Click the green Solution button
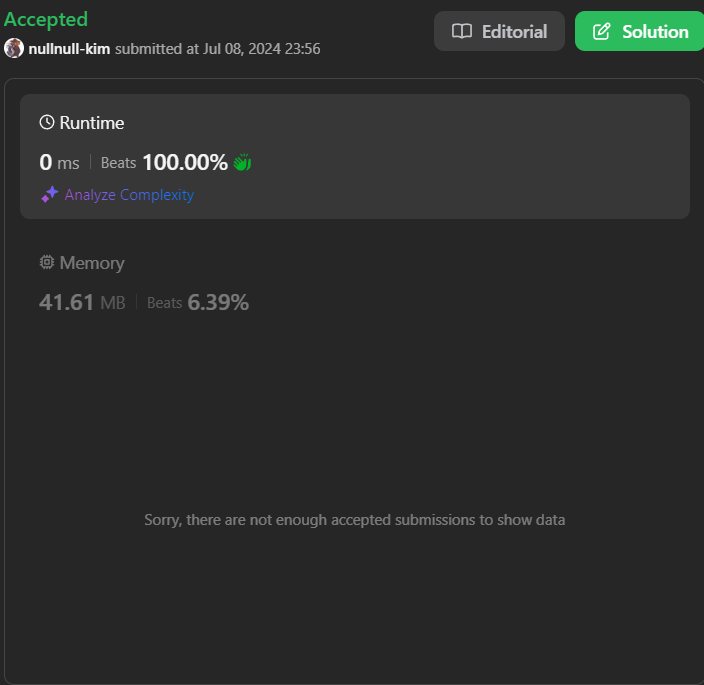 tap(639, 31)
